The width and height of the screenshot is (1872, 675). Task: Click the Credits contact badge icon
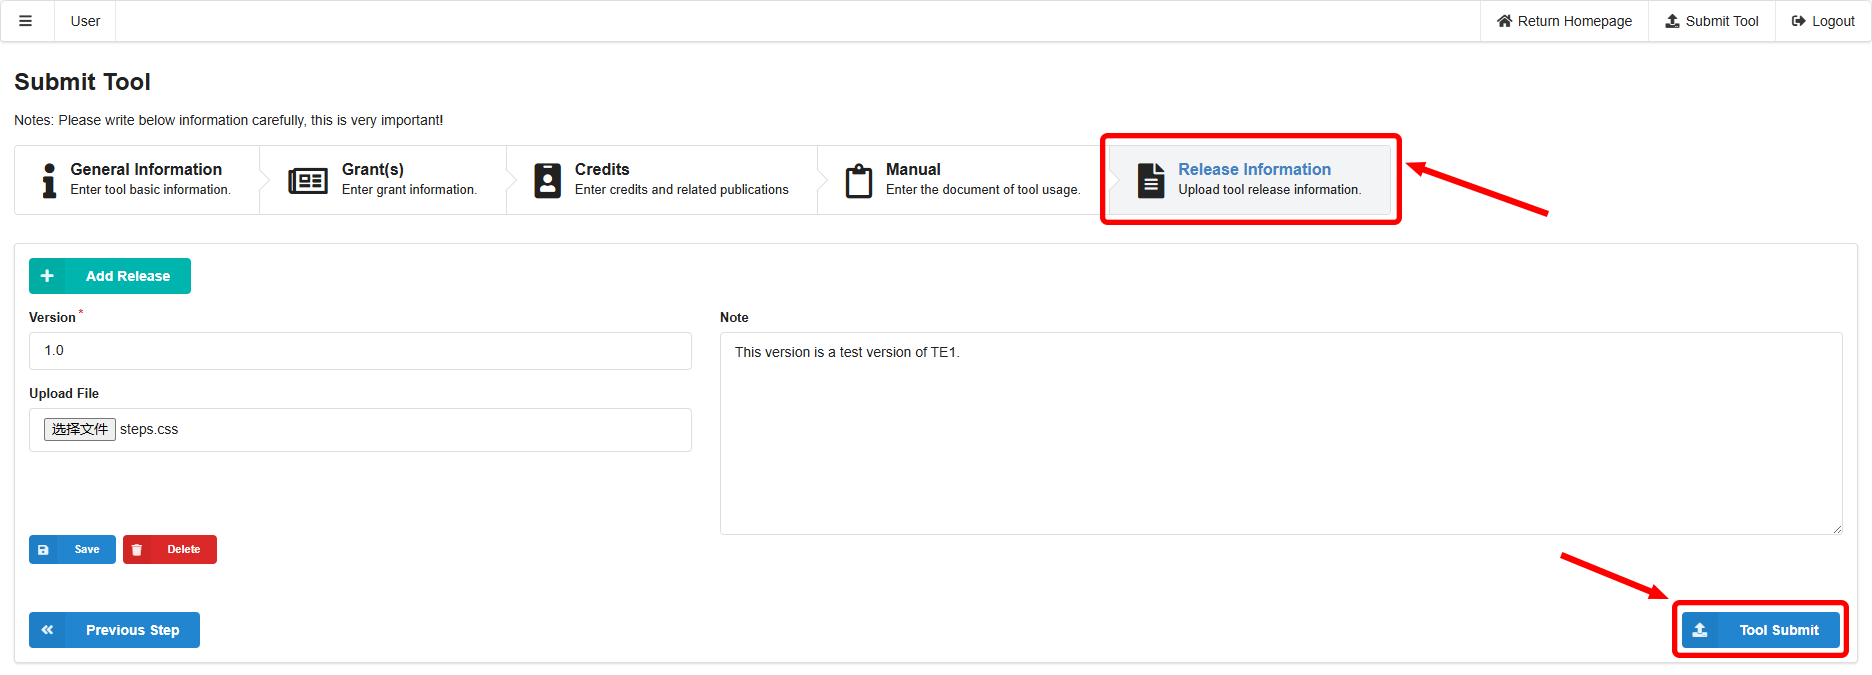click(547, 180)
